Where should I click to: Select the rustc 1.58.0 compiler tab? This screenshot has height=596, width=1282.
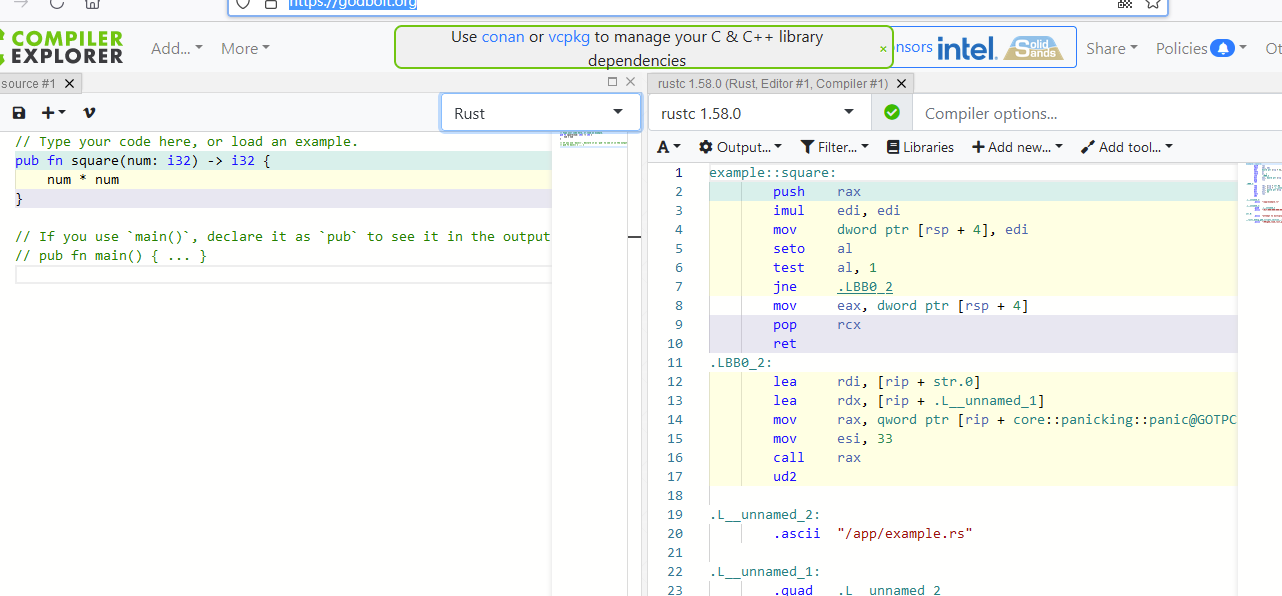point(772,84)
